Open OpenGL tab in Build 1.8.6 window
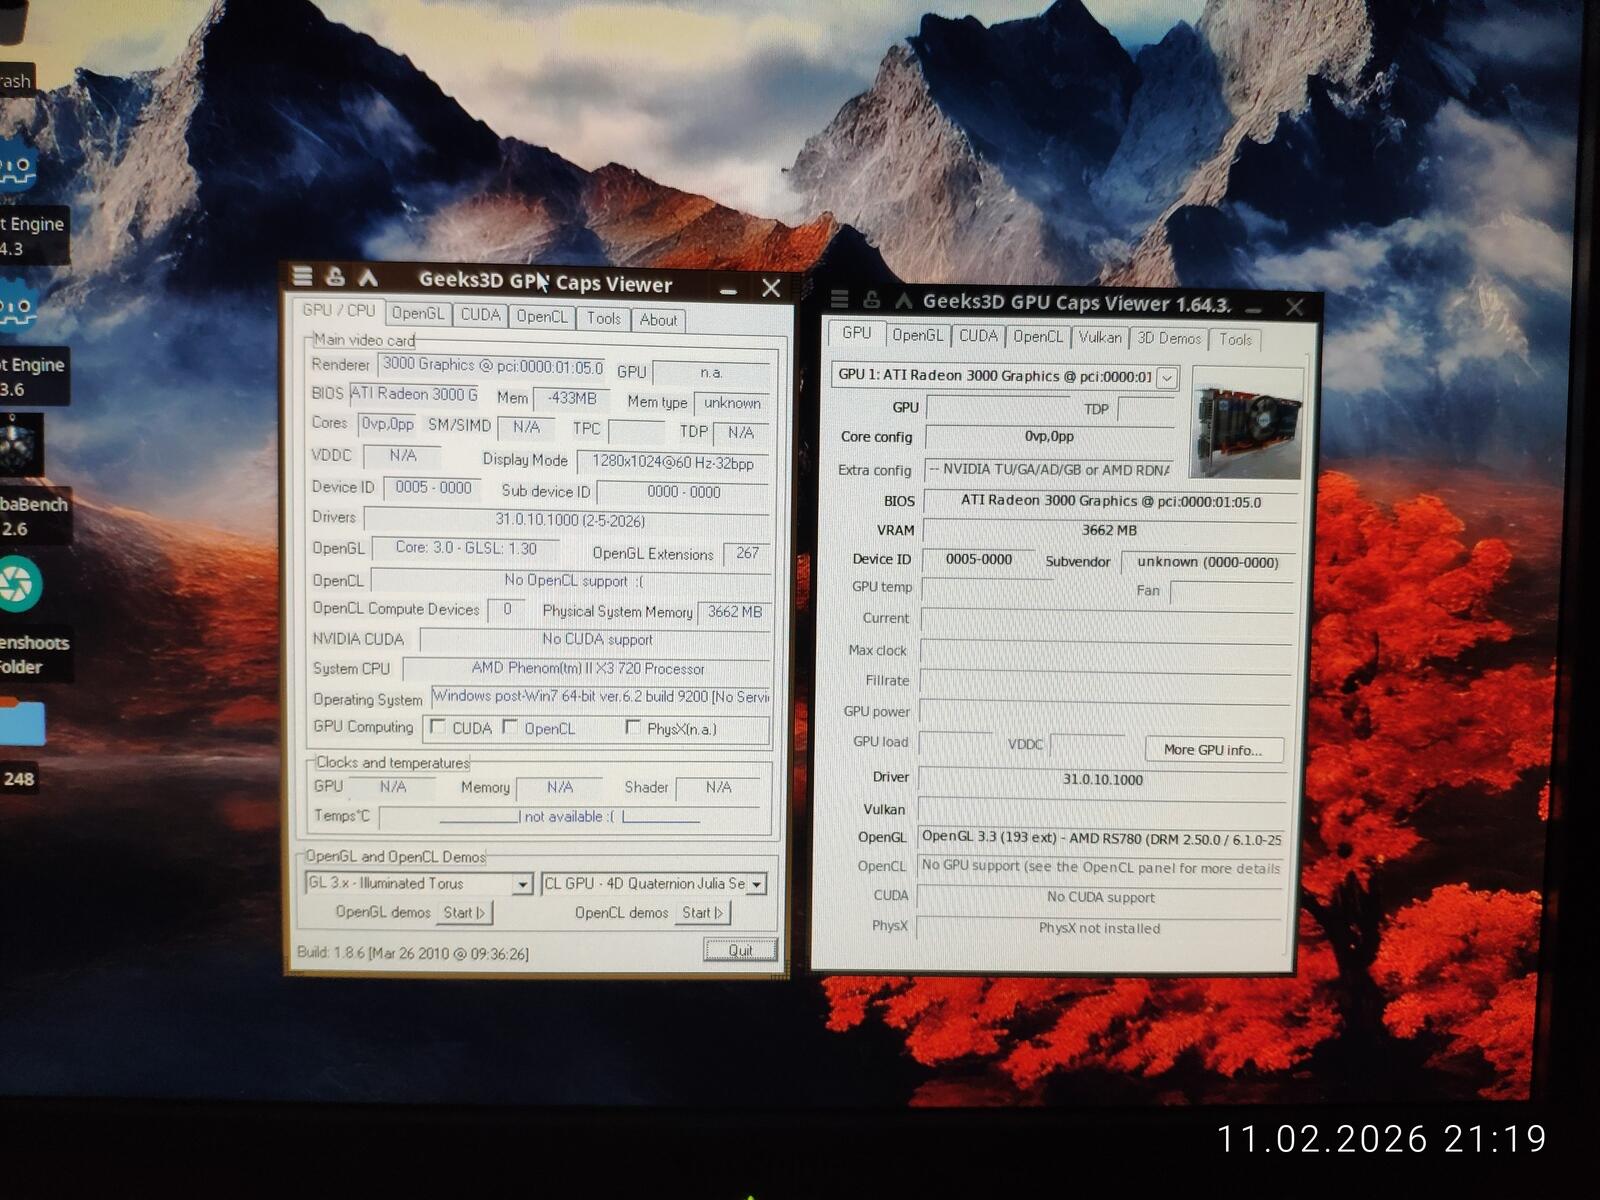Screen dimensions: 1600x1200 [x=418, y=314]
